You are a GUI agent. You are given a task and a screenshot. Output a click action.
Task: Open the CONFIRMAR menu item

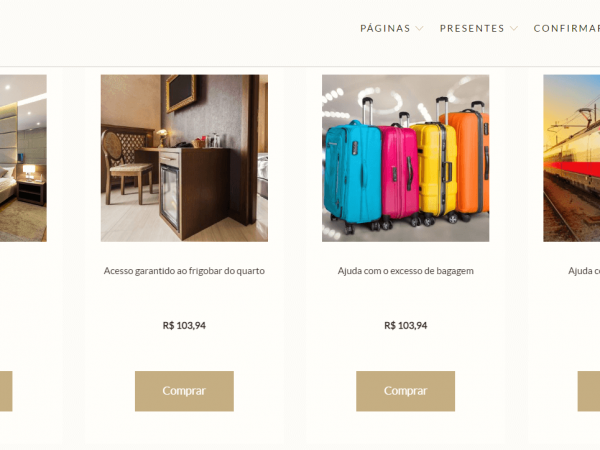567,28
